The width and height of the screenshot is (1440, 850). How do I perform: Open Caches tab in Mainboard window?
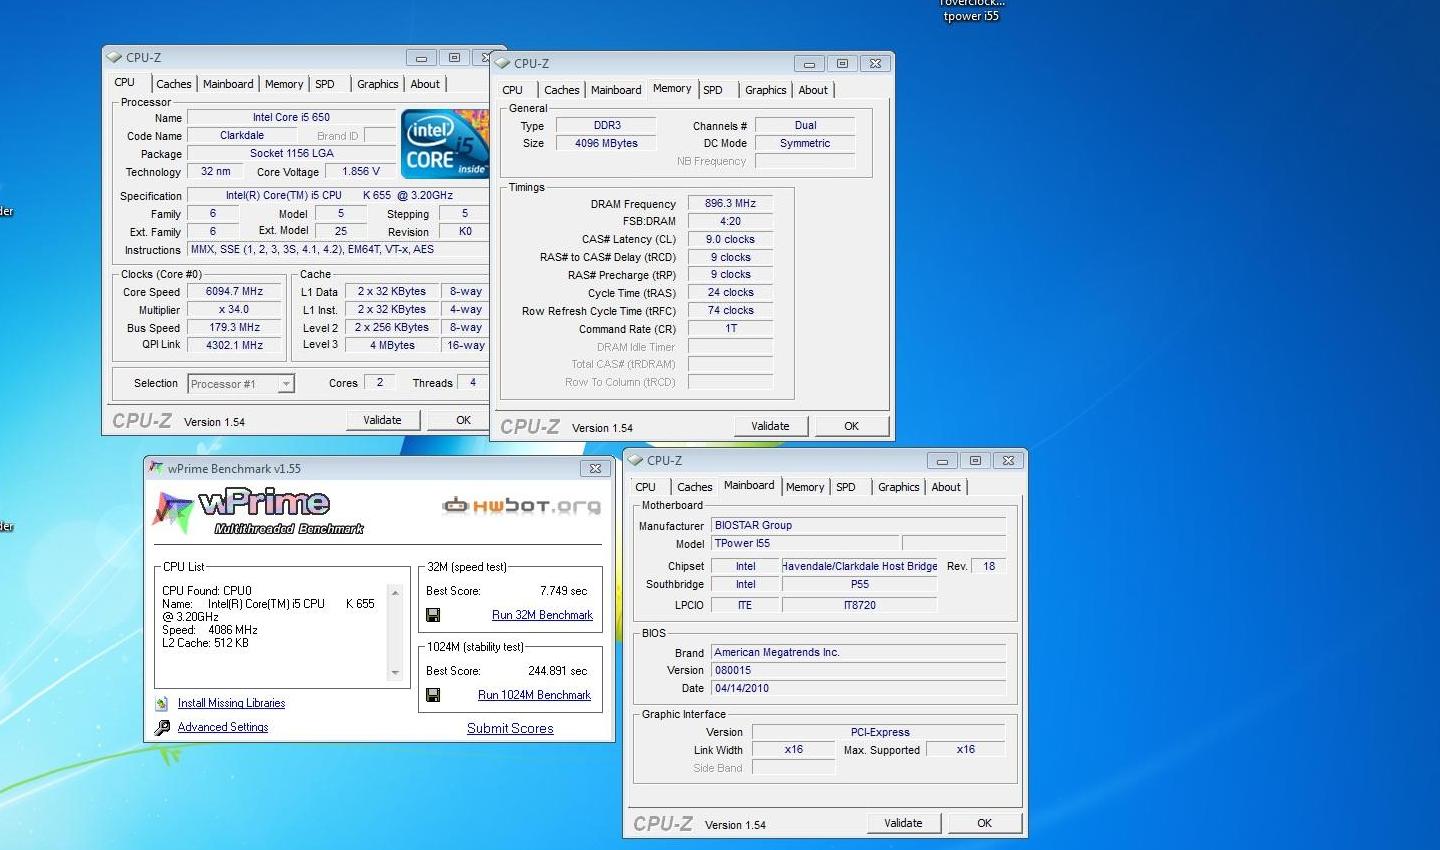tap(694, 487)
